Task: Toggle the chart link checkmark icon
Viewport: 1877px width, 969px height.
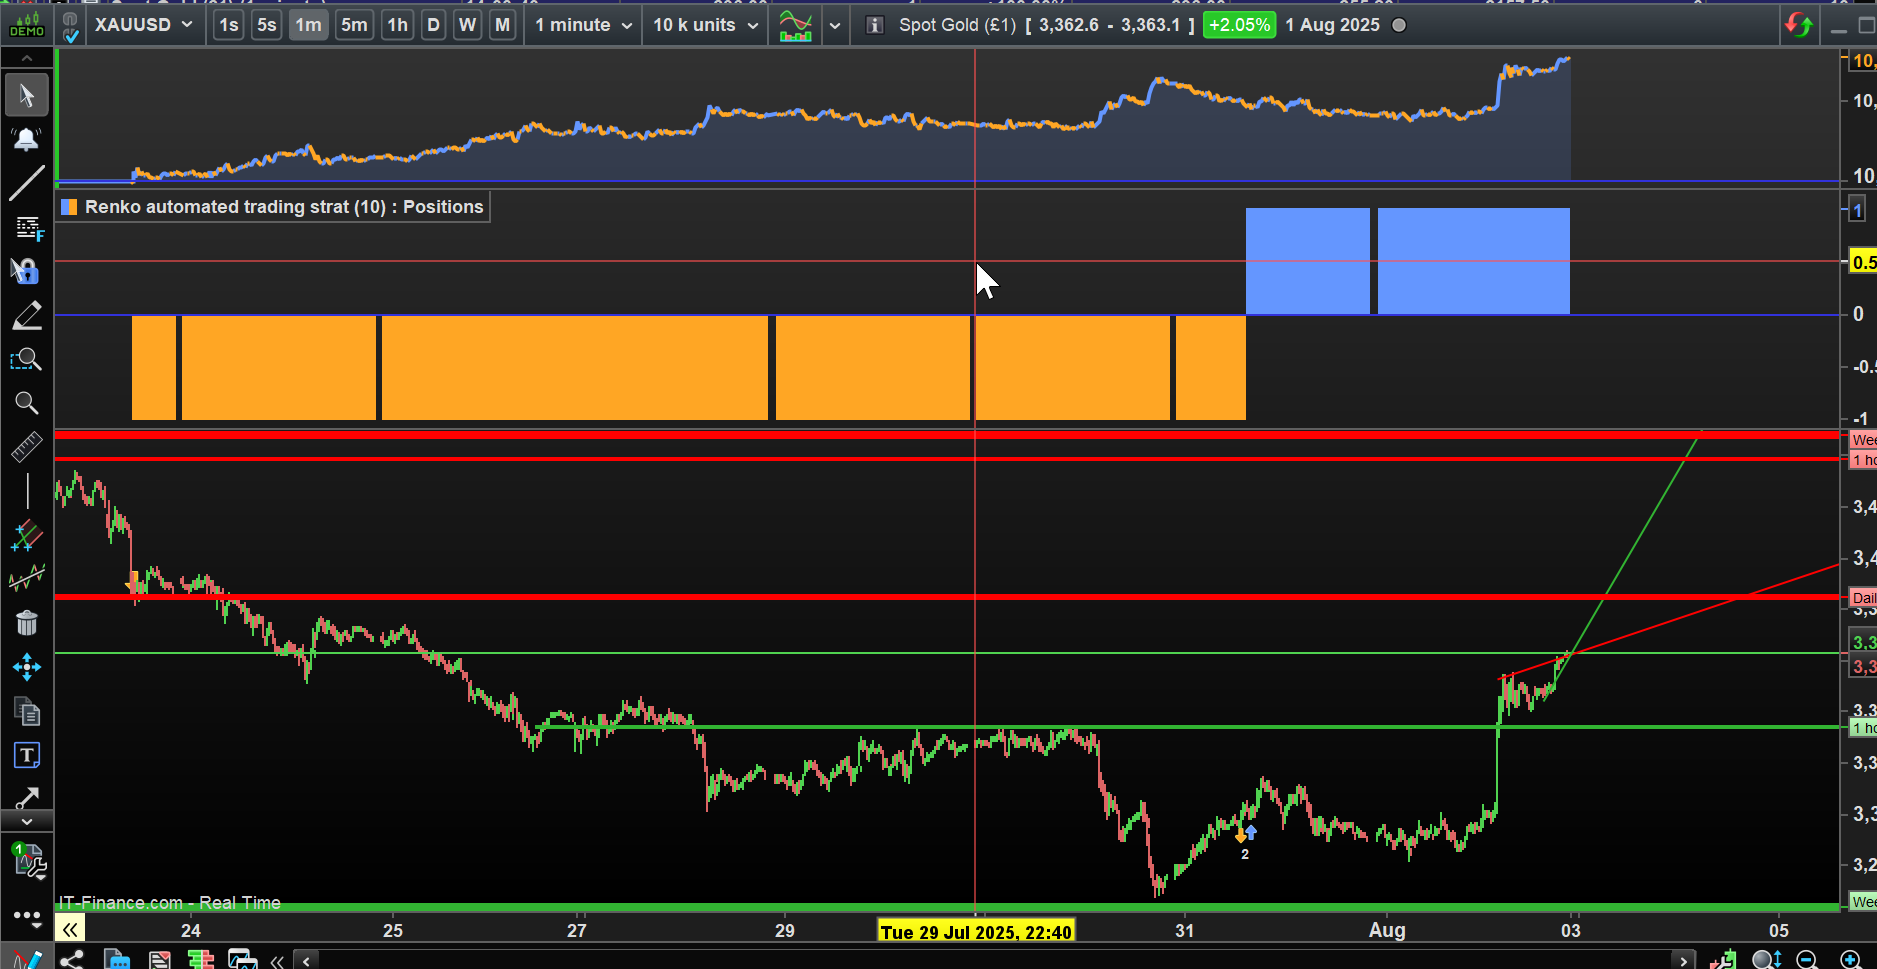Action: tap(70, 27)
